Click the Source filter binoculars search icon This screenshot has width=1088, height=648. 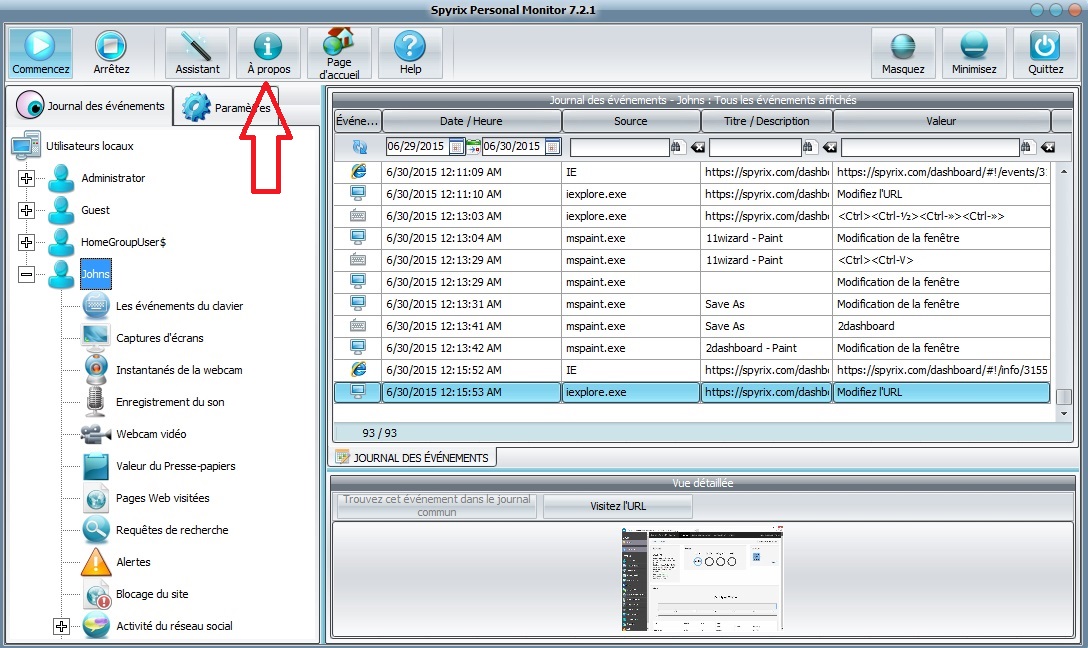(x=677, y=146)
